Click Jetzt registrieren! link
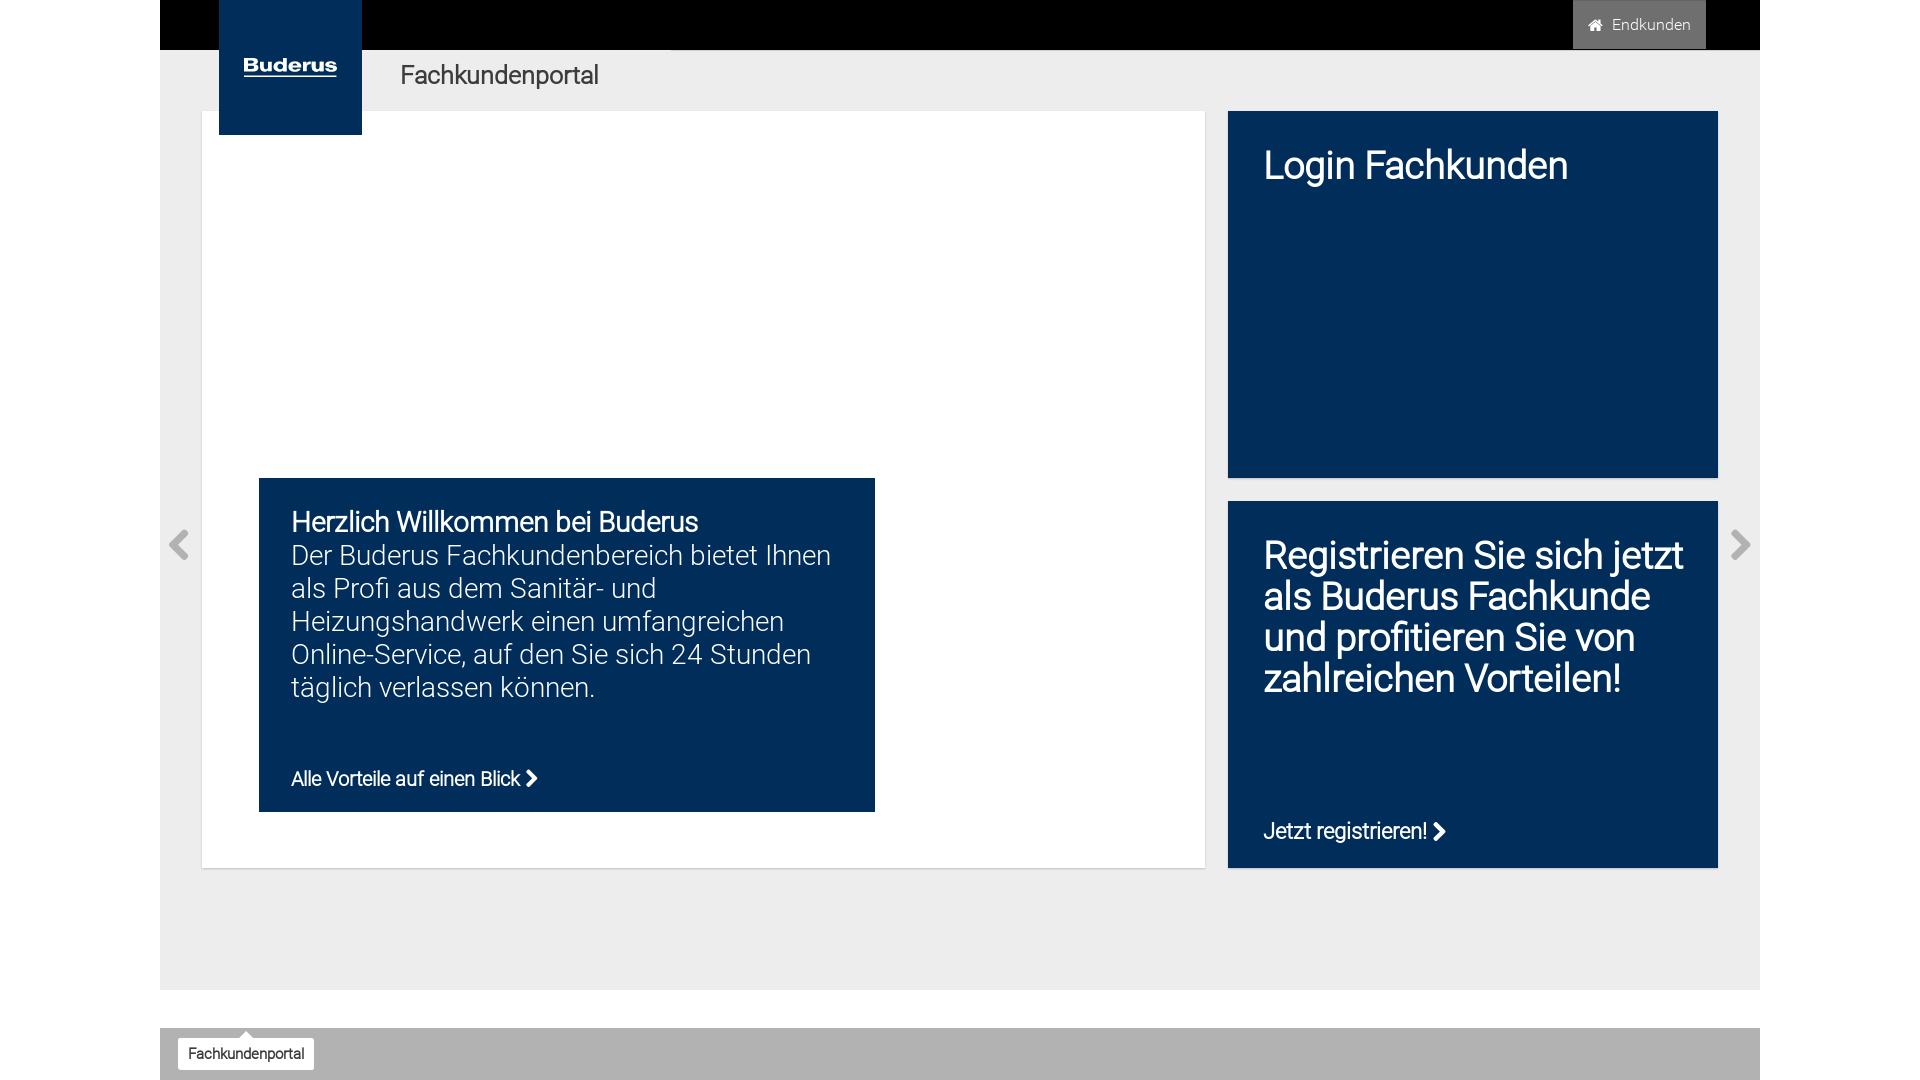The width and height of the screenshot is (1920, 1080). click(1354, 832)
